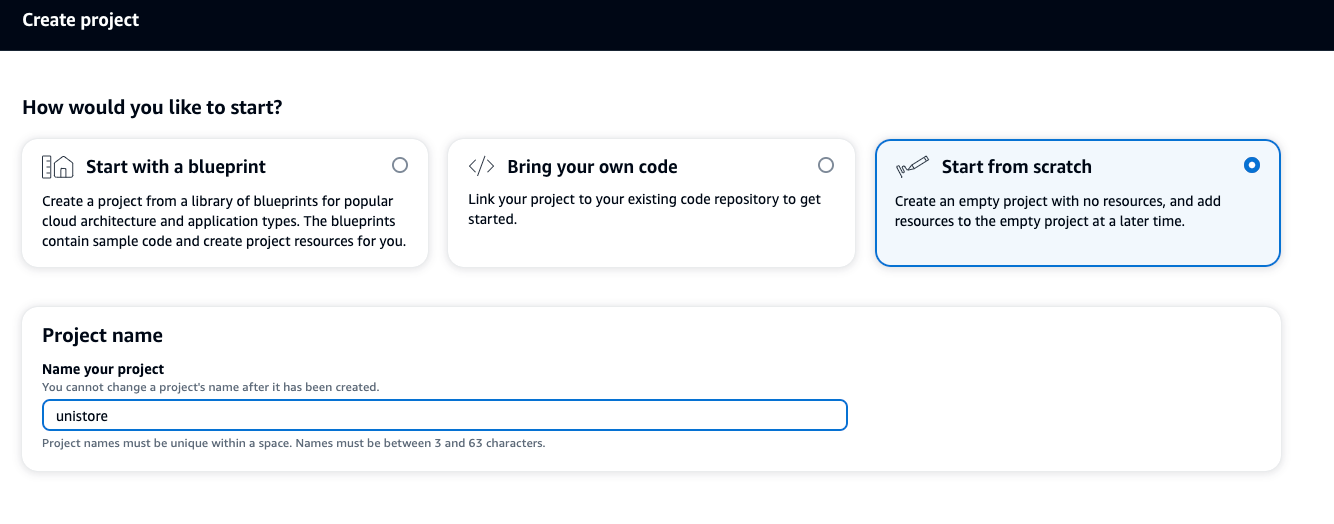Choose the Start with a blueprint card title
The image size is (1334, 524).
click(176, 167)
